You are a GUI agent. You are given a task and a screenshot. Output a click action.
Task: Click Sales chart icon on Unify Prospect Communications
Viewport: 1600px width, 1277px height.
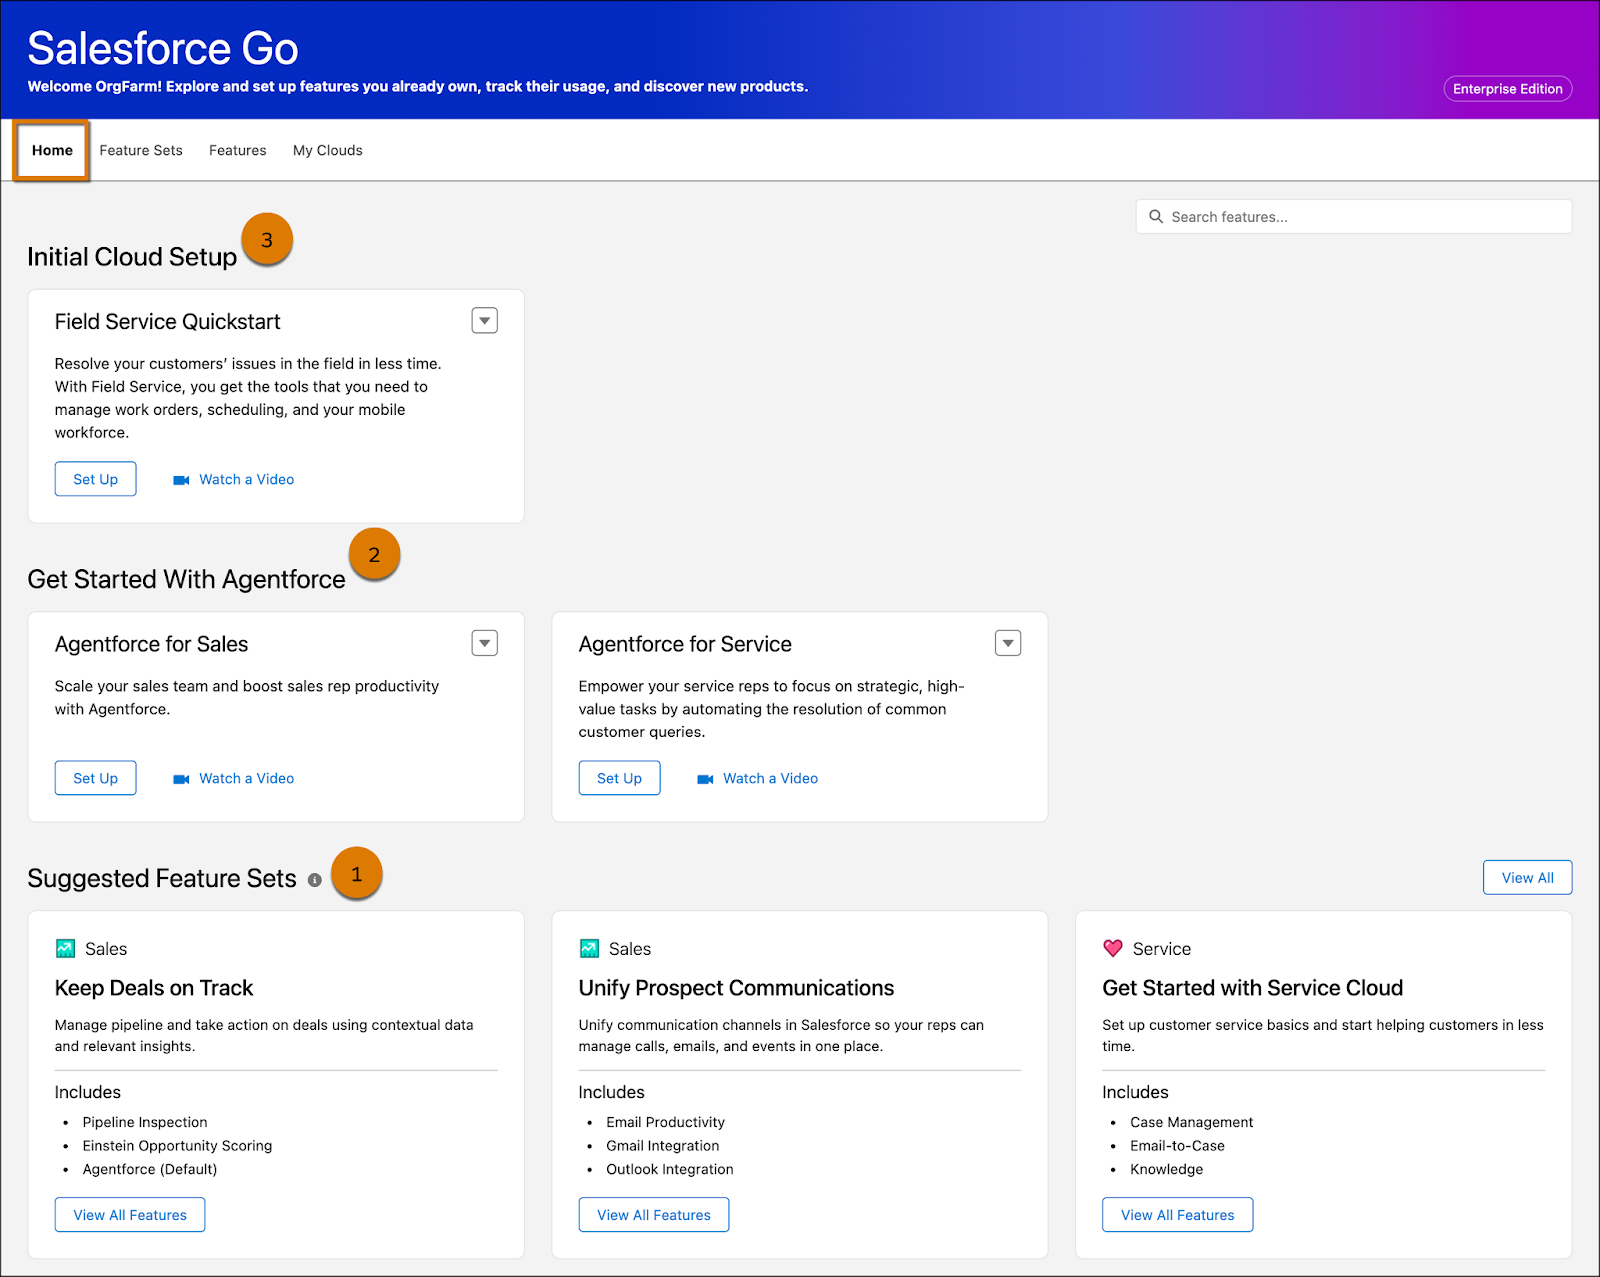click(589, 948)
